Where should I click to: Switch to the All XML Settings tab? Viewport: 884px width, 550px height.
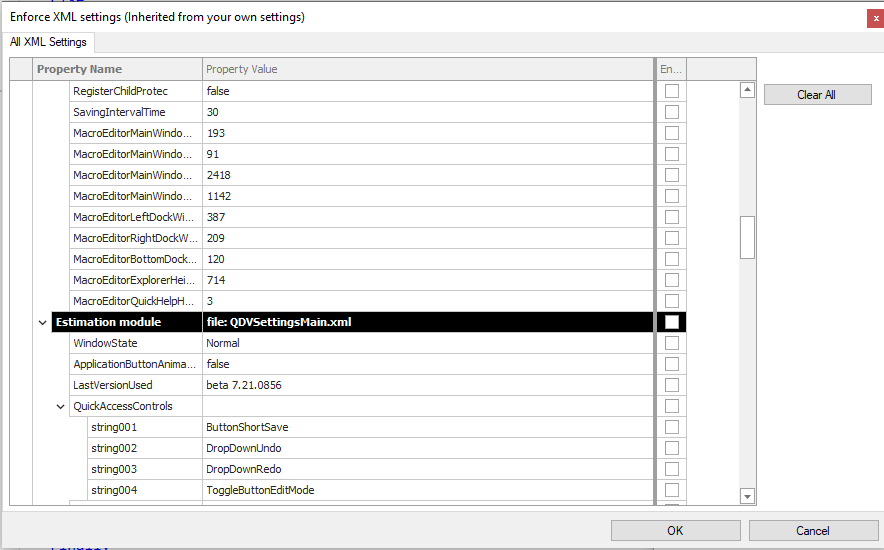(x=49, y=42)
